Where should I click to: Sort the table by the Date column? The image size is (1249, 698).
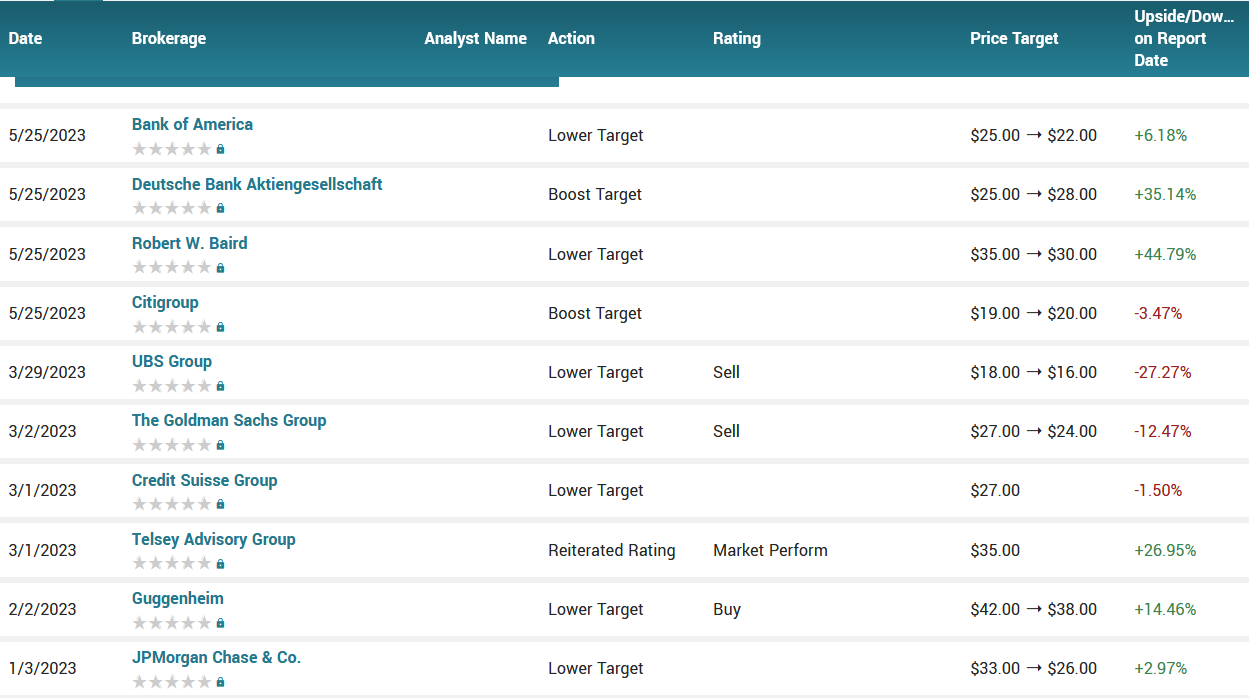click(x=25, y=38)
